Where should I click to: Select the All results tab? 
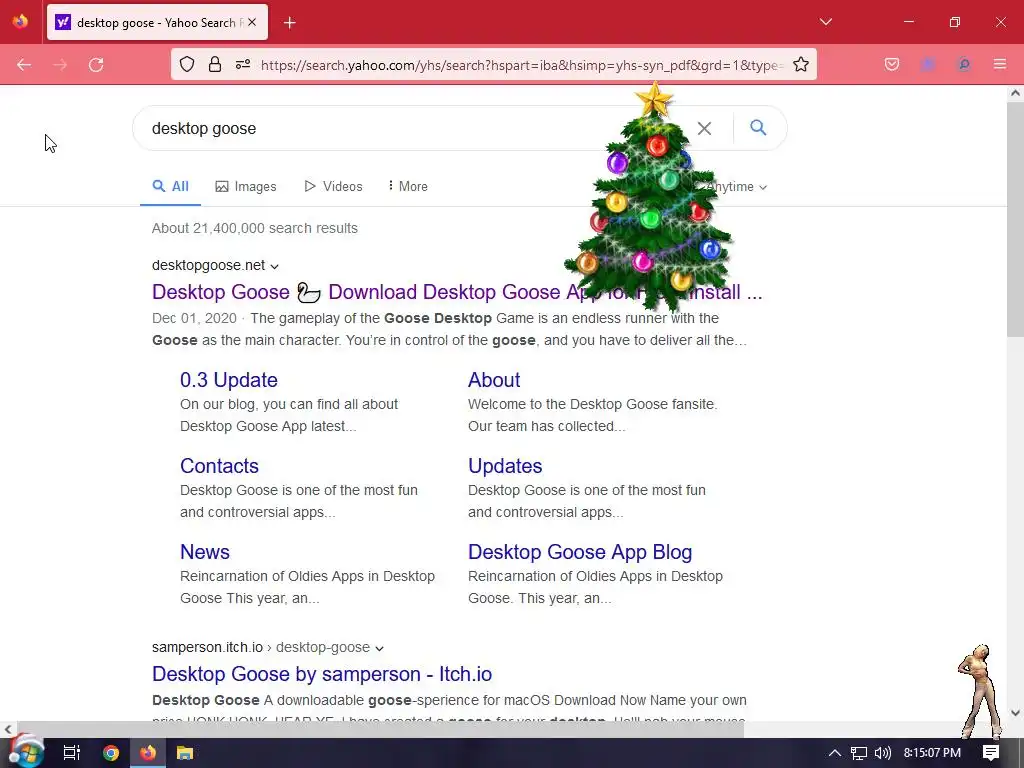coord(170,186)
